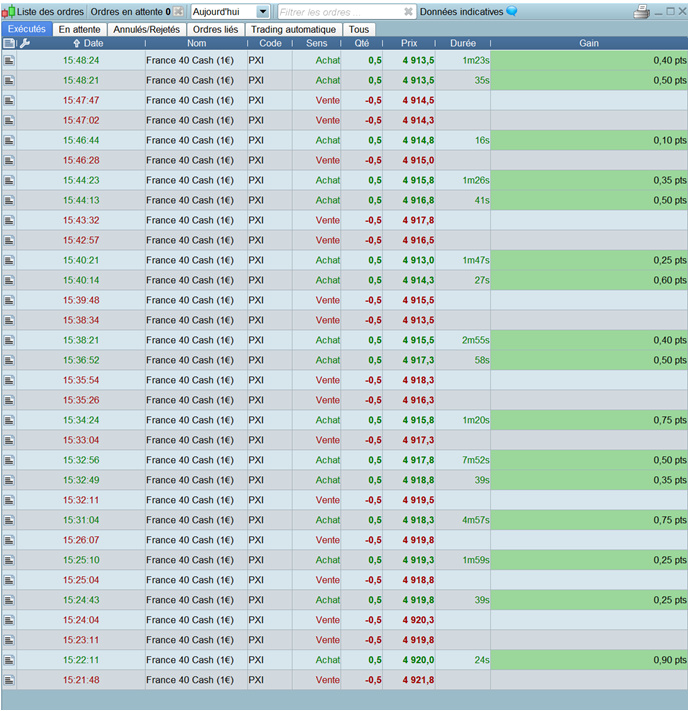Click the printer icon in the title bar
Image resolution: width=692 pixels, height=711 pixels.
point(641,12)
